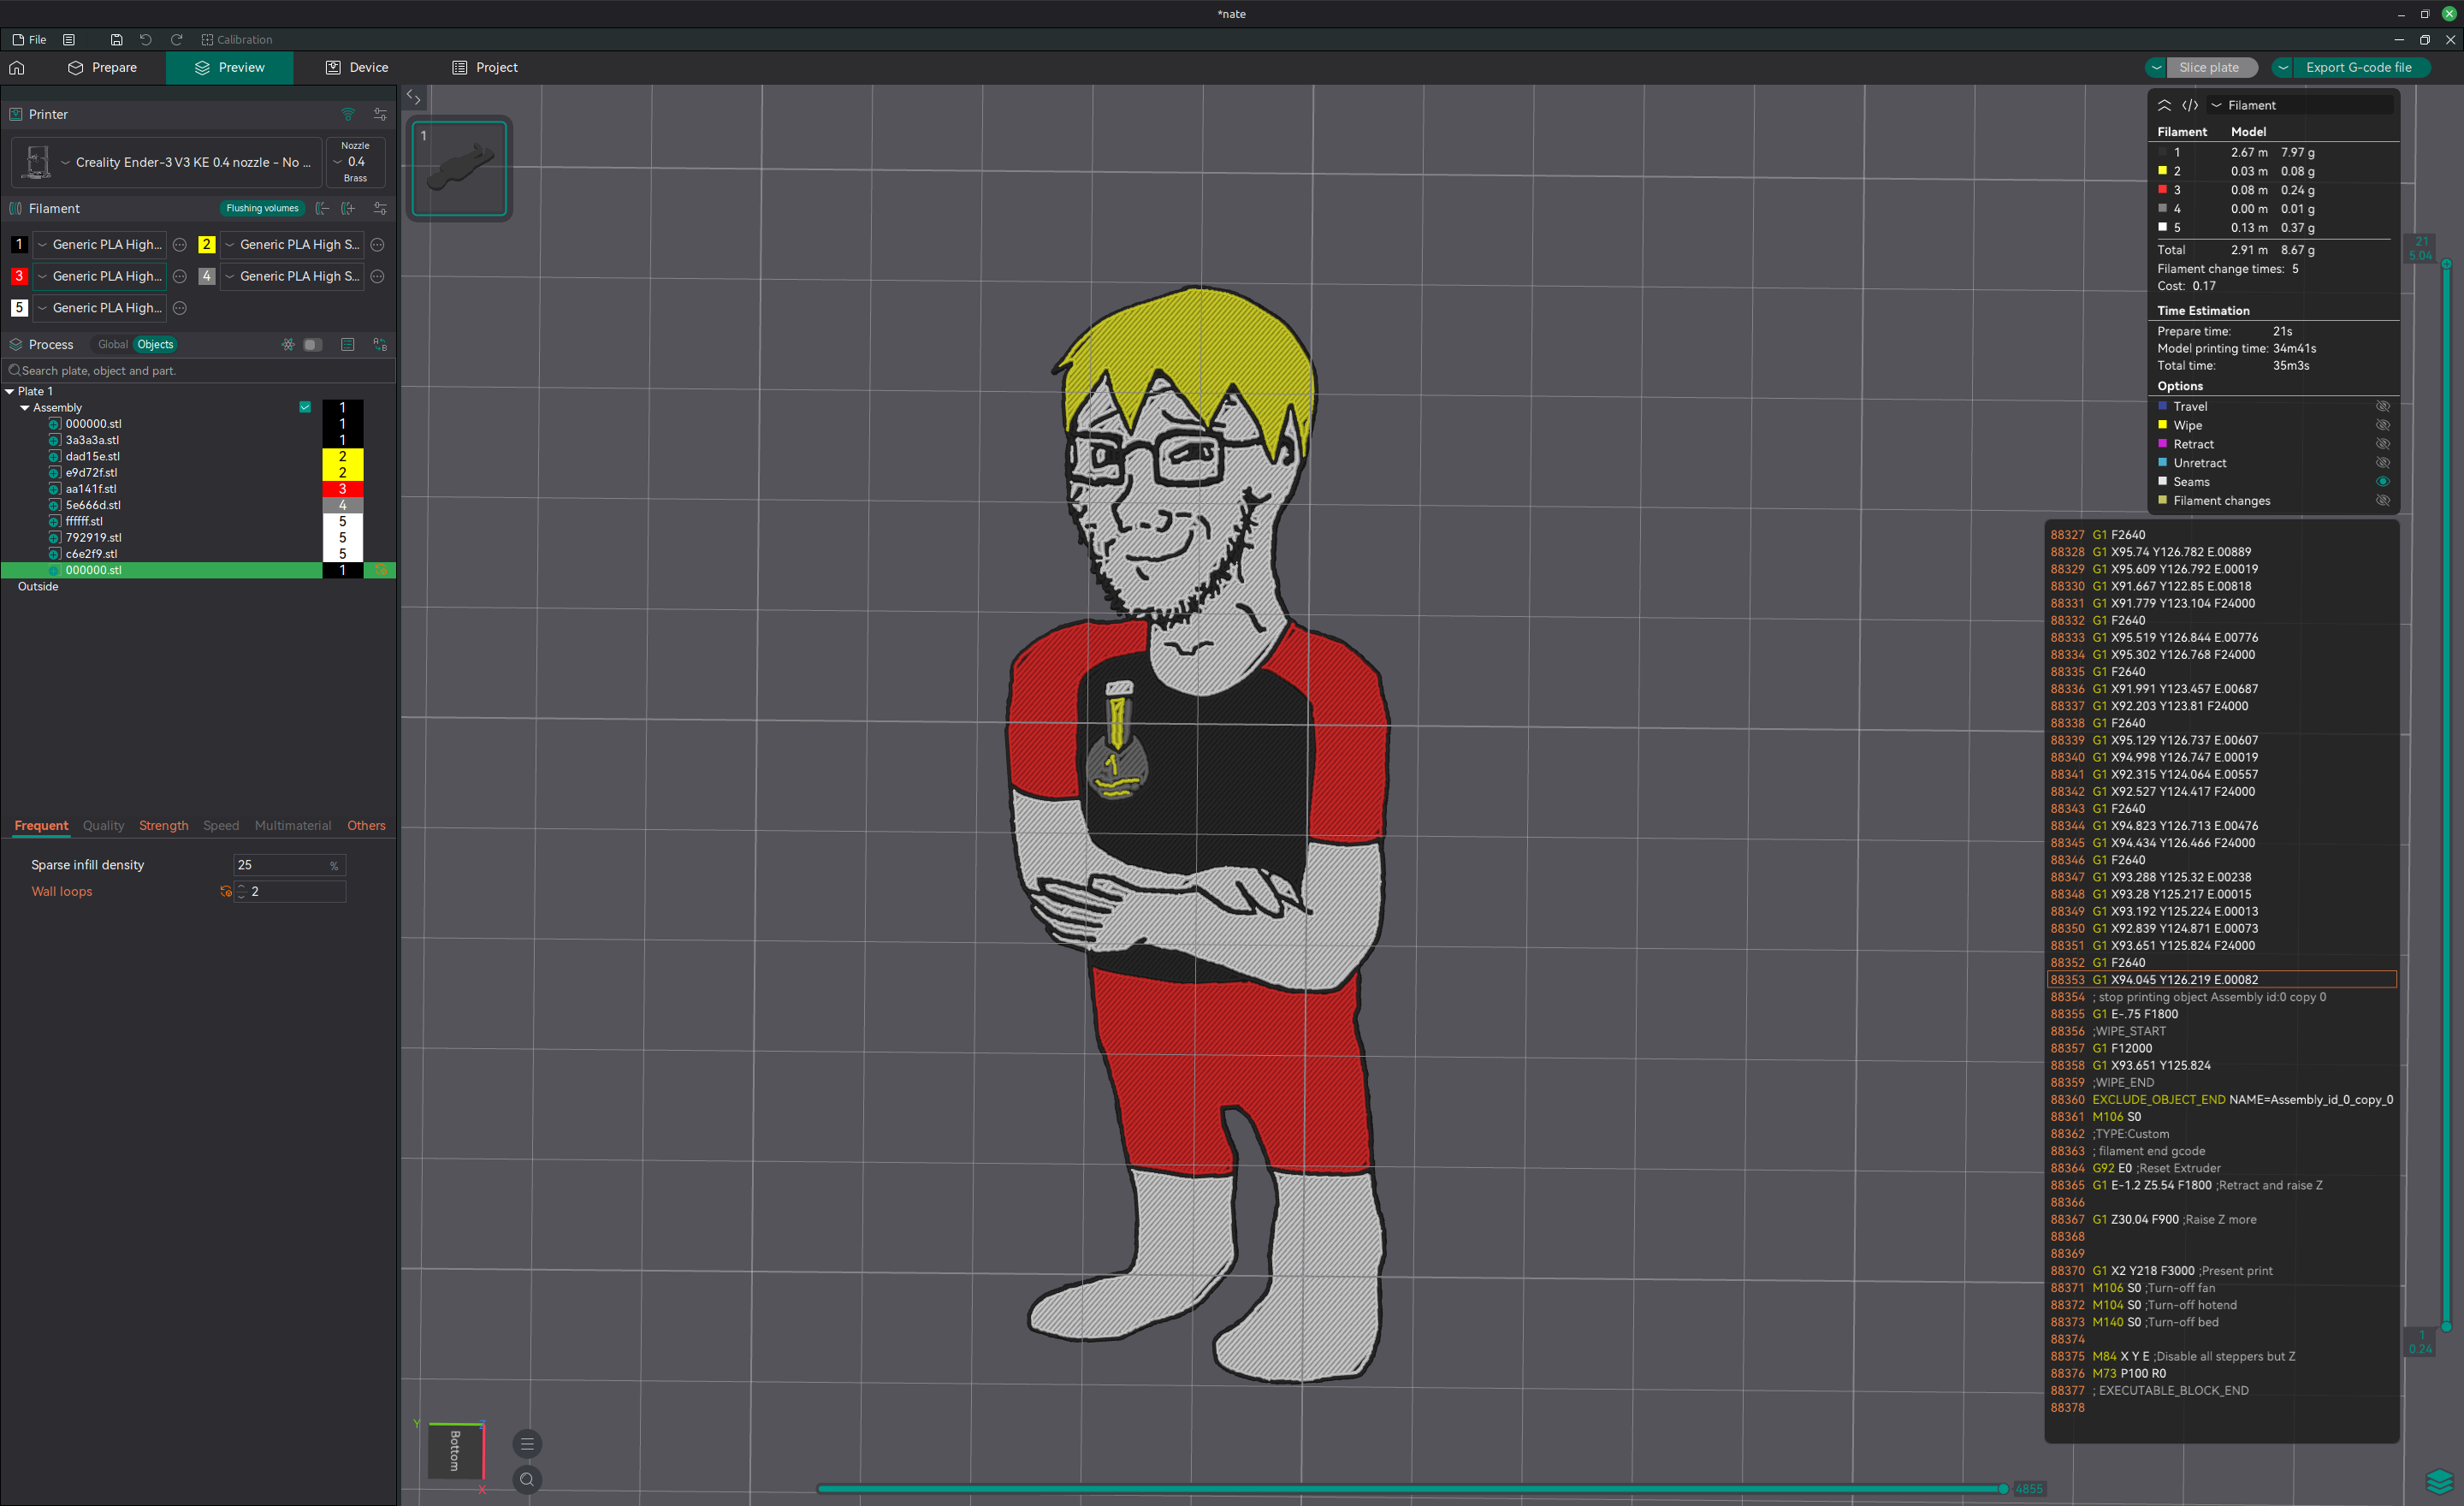Collapse the sidebar with the arrow icon
The image size is (2464, 1506).
coord(413,97)
